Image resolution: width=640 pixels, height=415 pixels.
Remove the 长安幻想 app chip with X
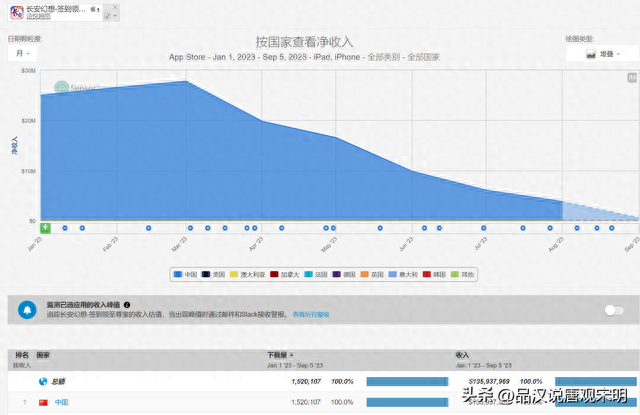(x=115, y=7)
